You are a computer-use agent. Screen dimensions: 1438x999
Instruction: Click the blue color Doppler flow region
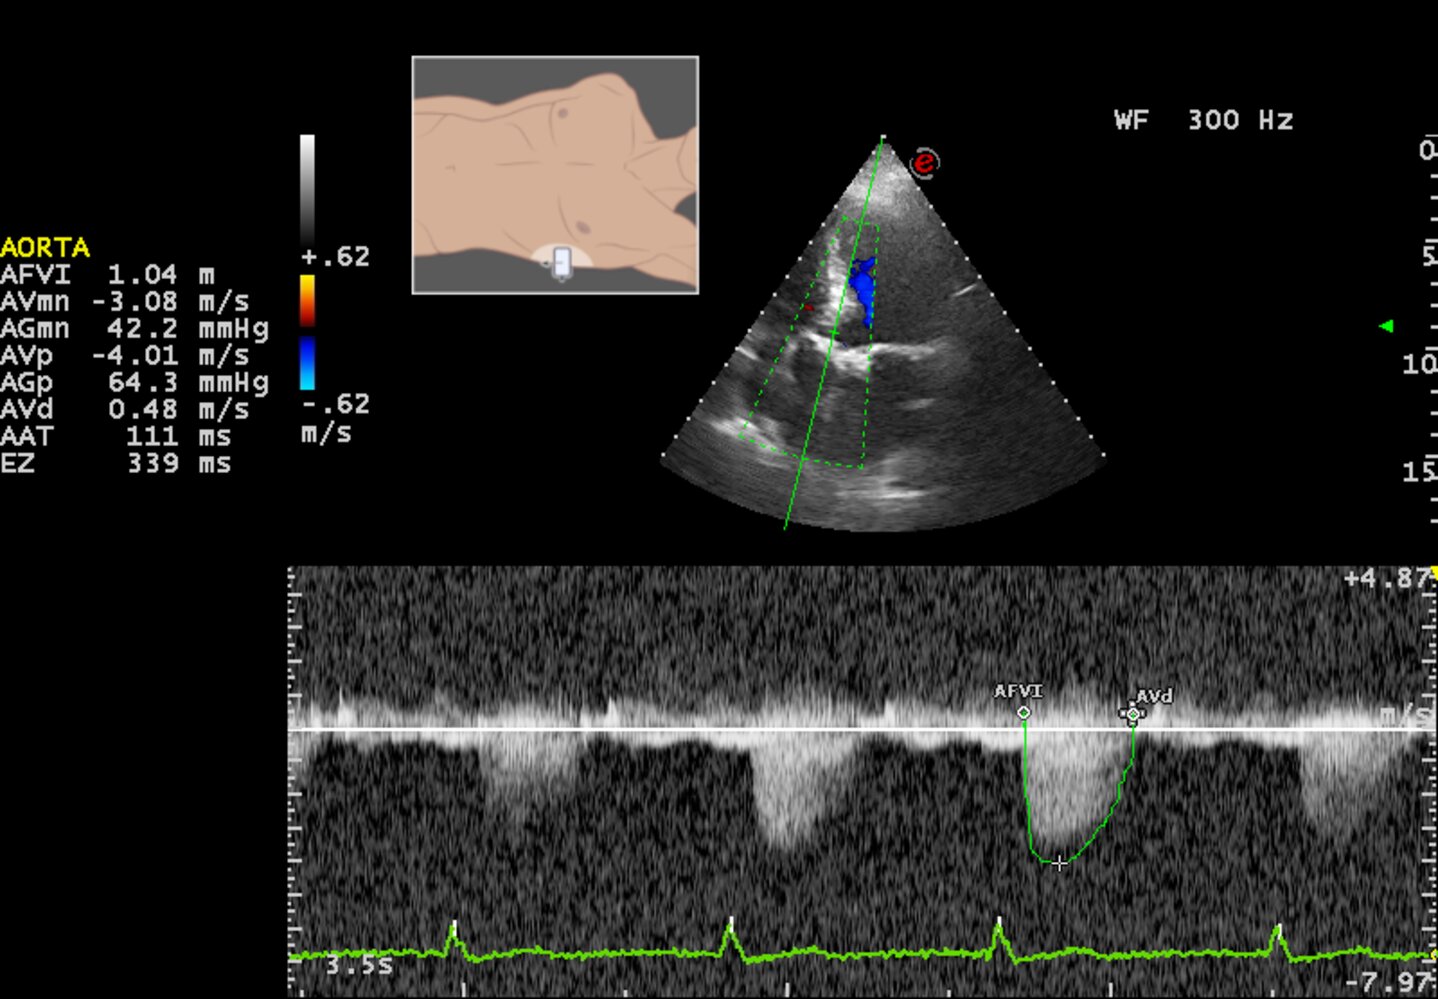tap(862, 291)
